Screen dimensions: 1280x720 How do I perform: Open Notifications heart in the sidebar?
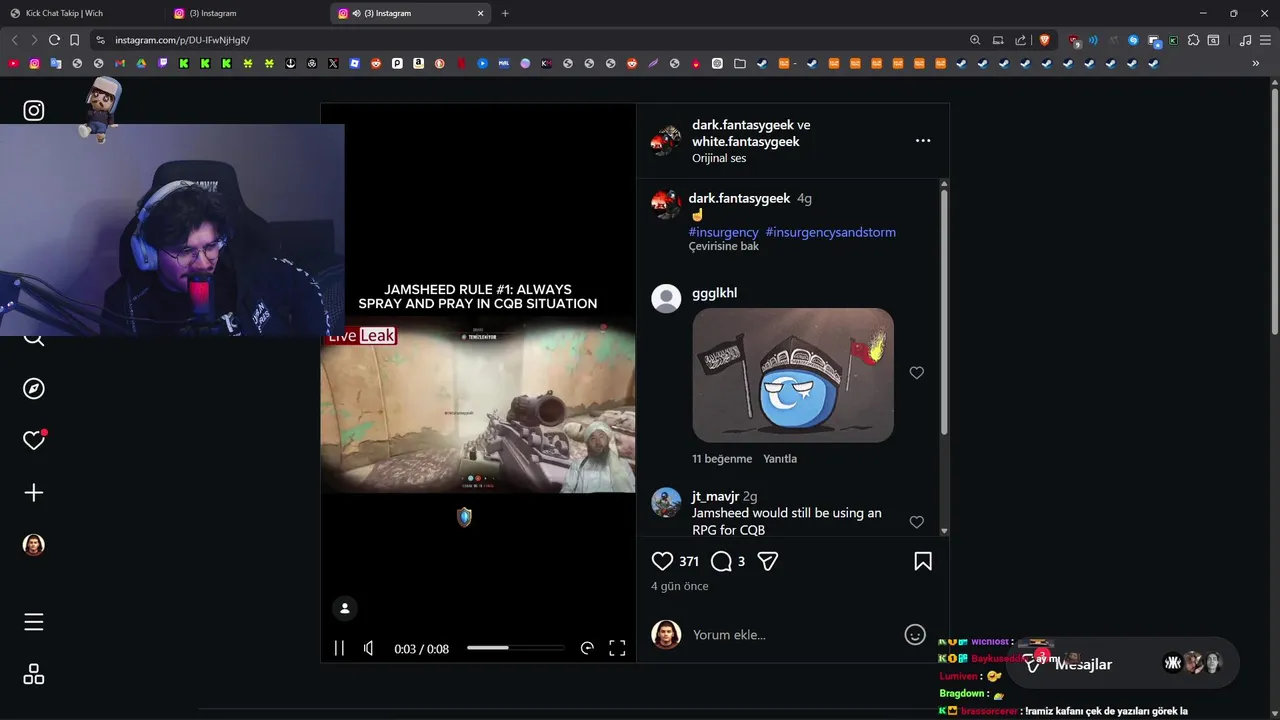34,440
